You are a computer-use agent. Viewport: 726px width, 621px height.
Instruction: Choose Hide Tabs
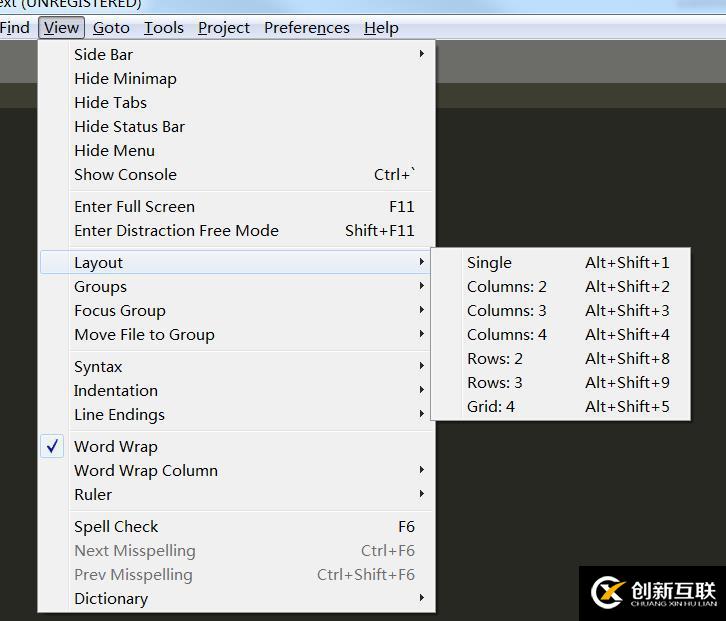click(x=236, y=103)
